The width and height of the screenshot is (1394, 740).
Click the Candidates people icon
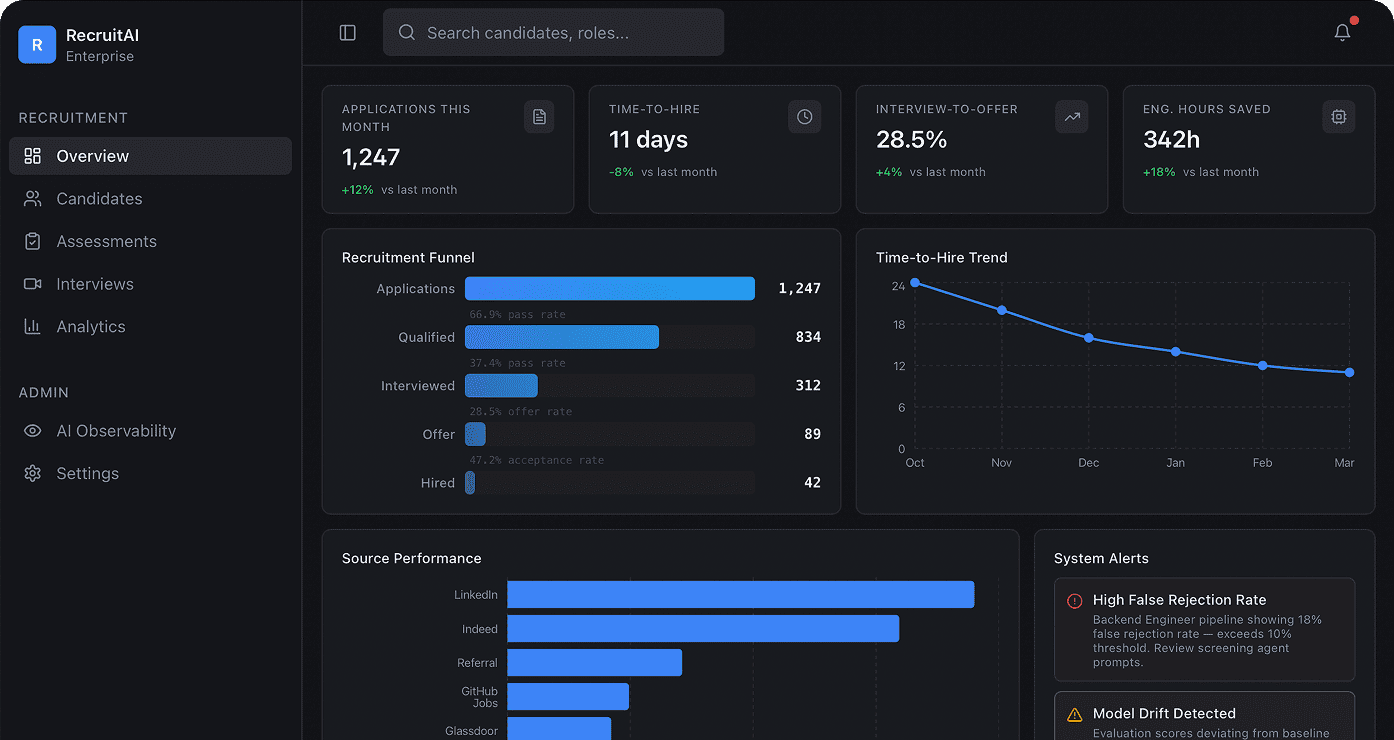[33, 199]
